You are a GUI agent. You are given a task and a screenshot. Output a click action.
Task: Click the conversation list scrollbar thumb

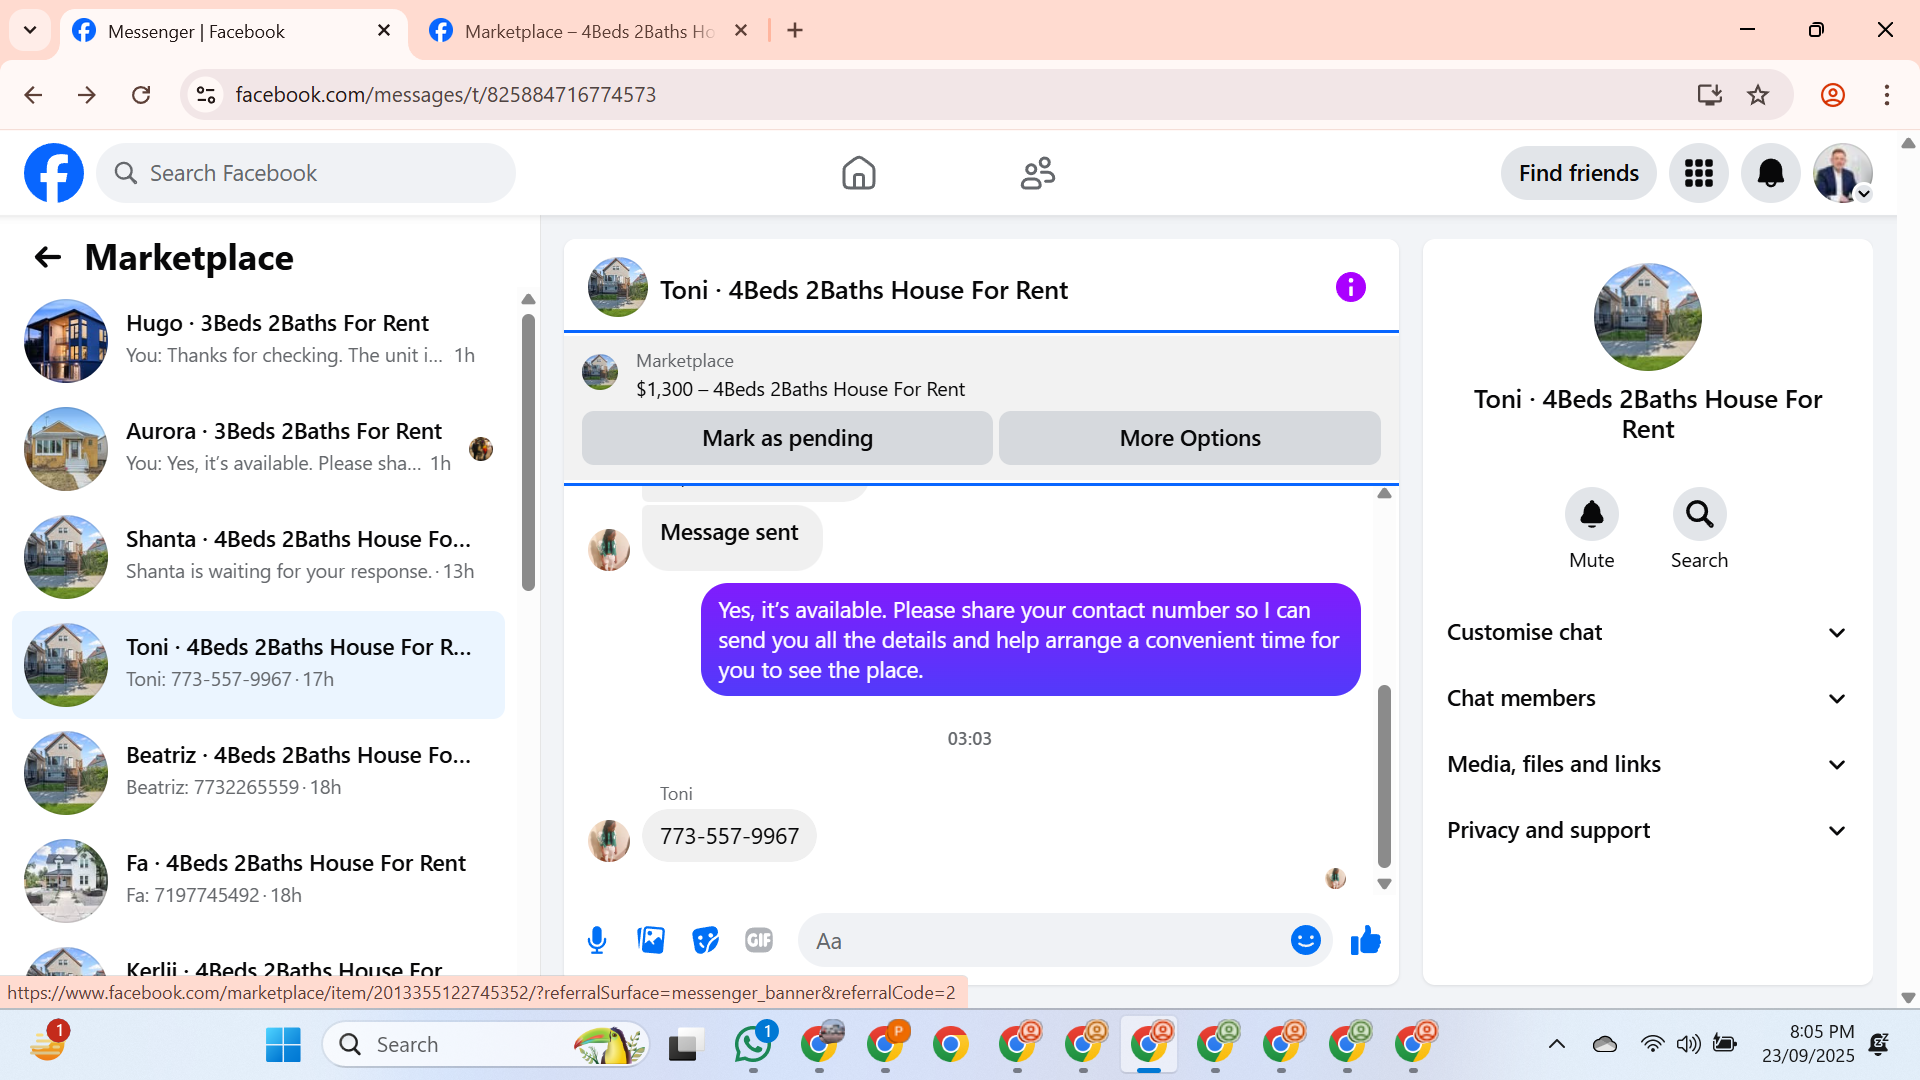pyautogui.click(x=528, y=452)
